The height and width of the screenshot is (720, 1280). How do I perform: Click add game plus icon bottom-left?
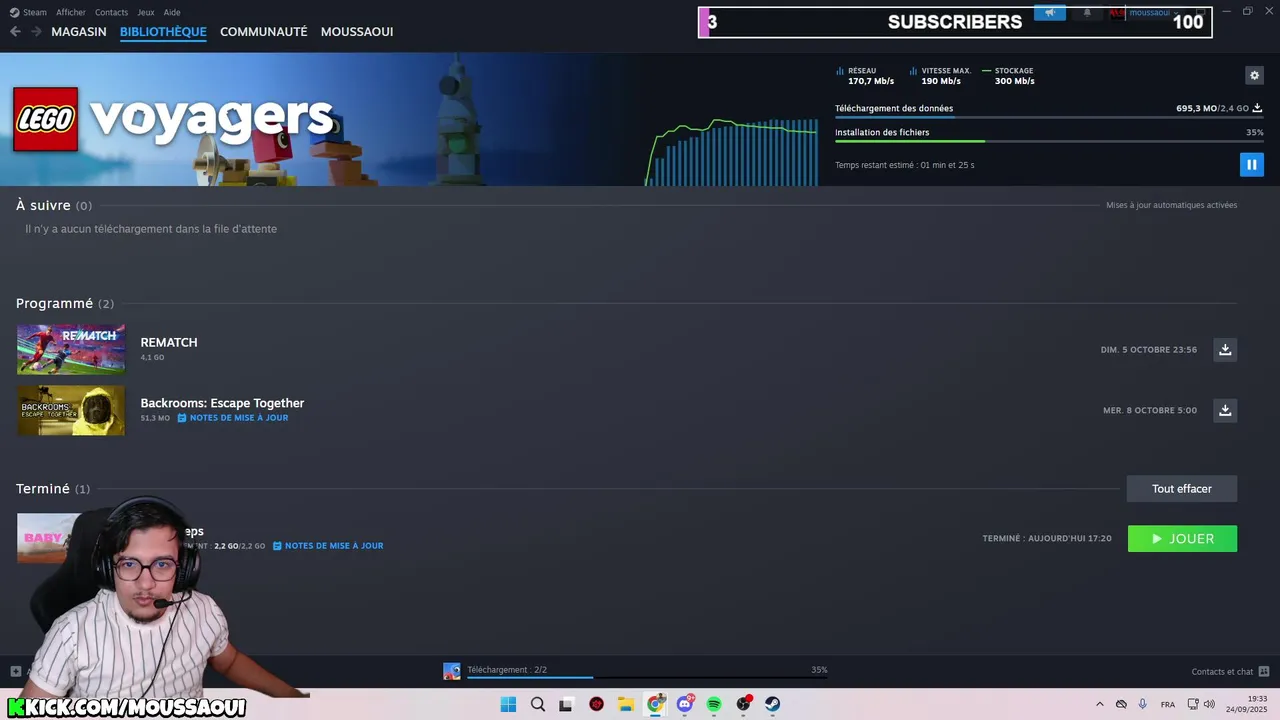click(x=15, y=672)
